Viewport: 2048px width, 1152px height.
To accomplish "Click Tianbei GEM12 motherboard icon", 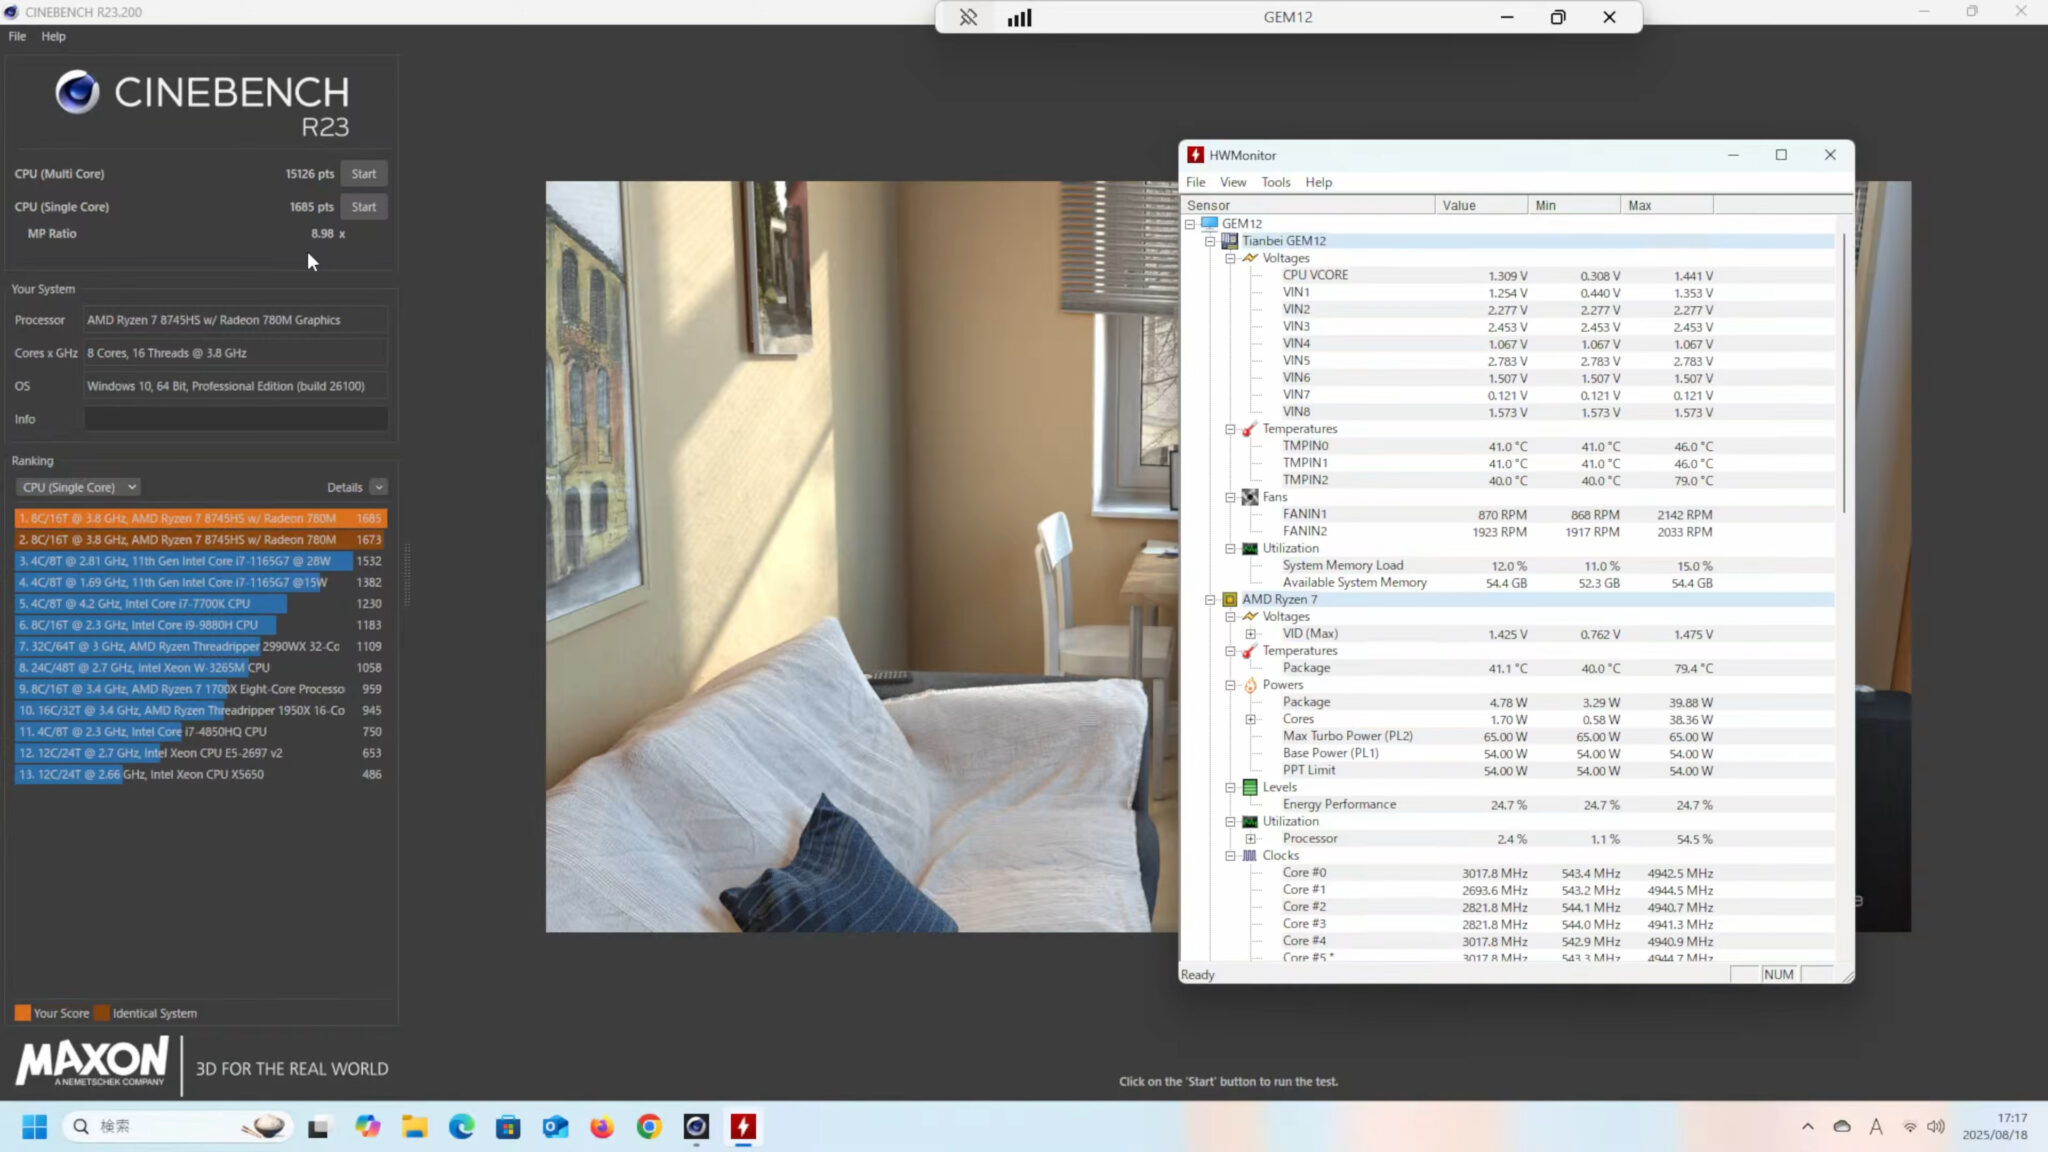I will [1230, 241].
